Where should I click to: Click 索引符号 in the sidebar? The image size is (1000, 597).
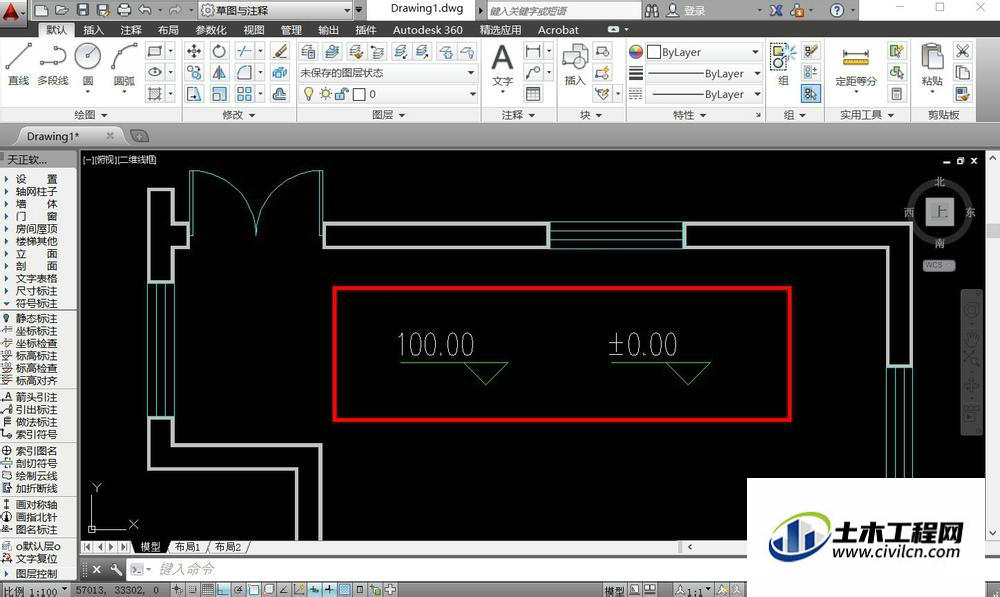[x=36, y=434]
